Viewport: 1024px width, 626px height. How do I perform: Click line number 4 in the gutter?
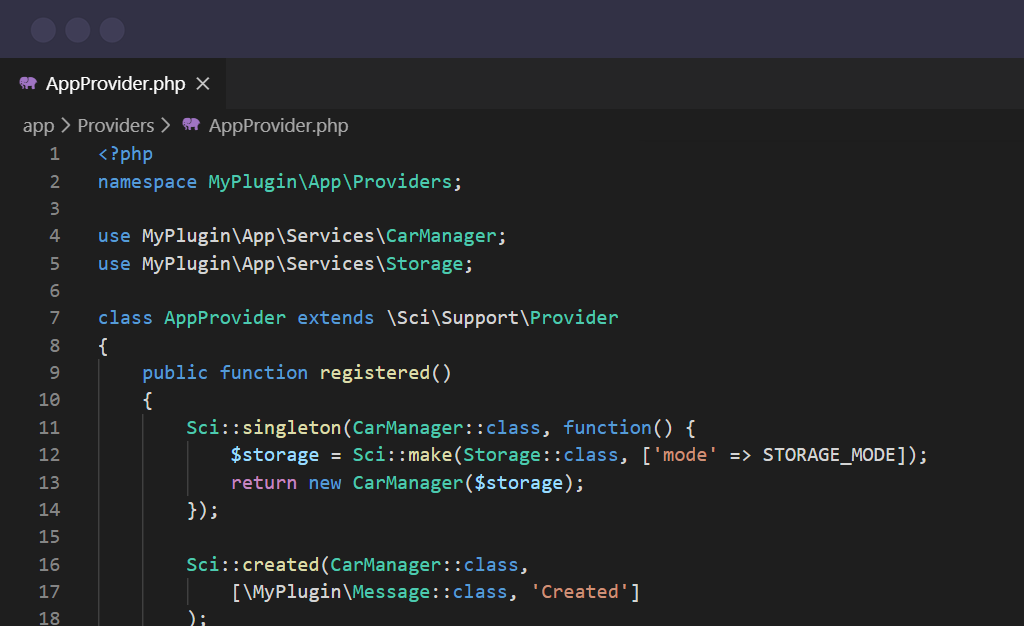point(55,236)
